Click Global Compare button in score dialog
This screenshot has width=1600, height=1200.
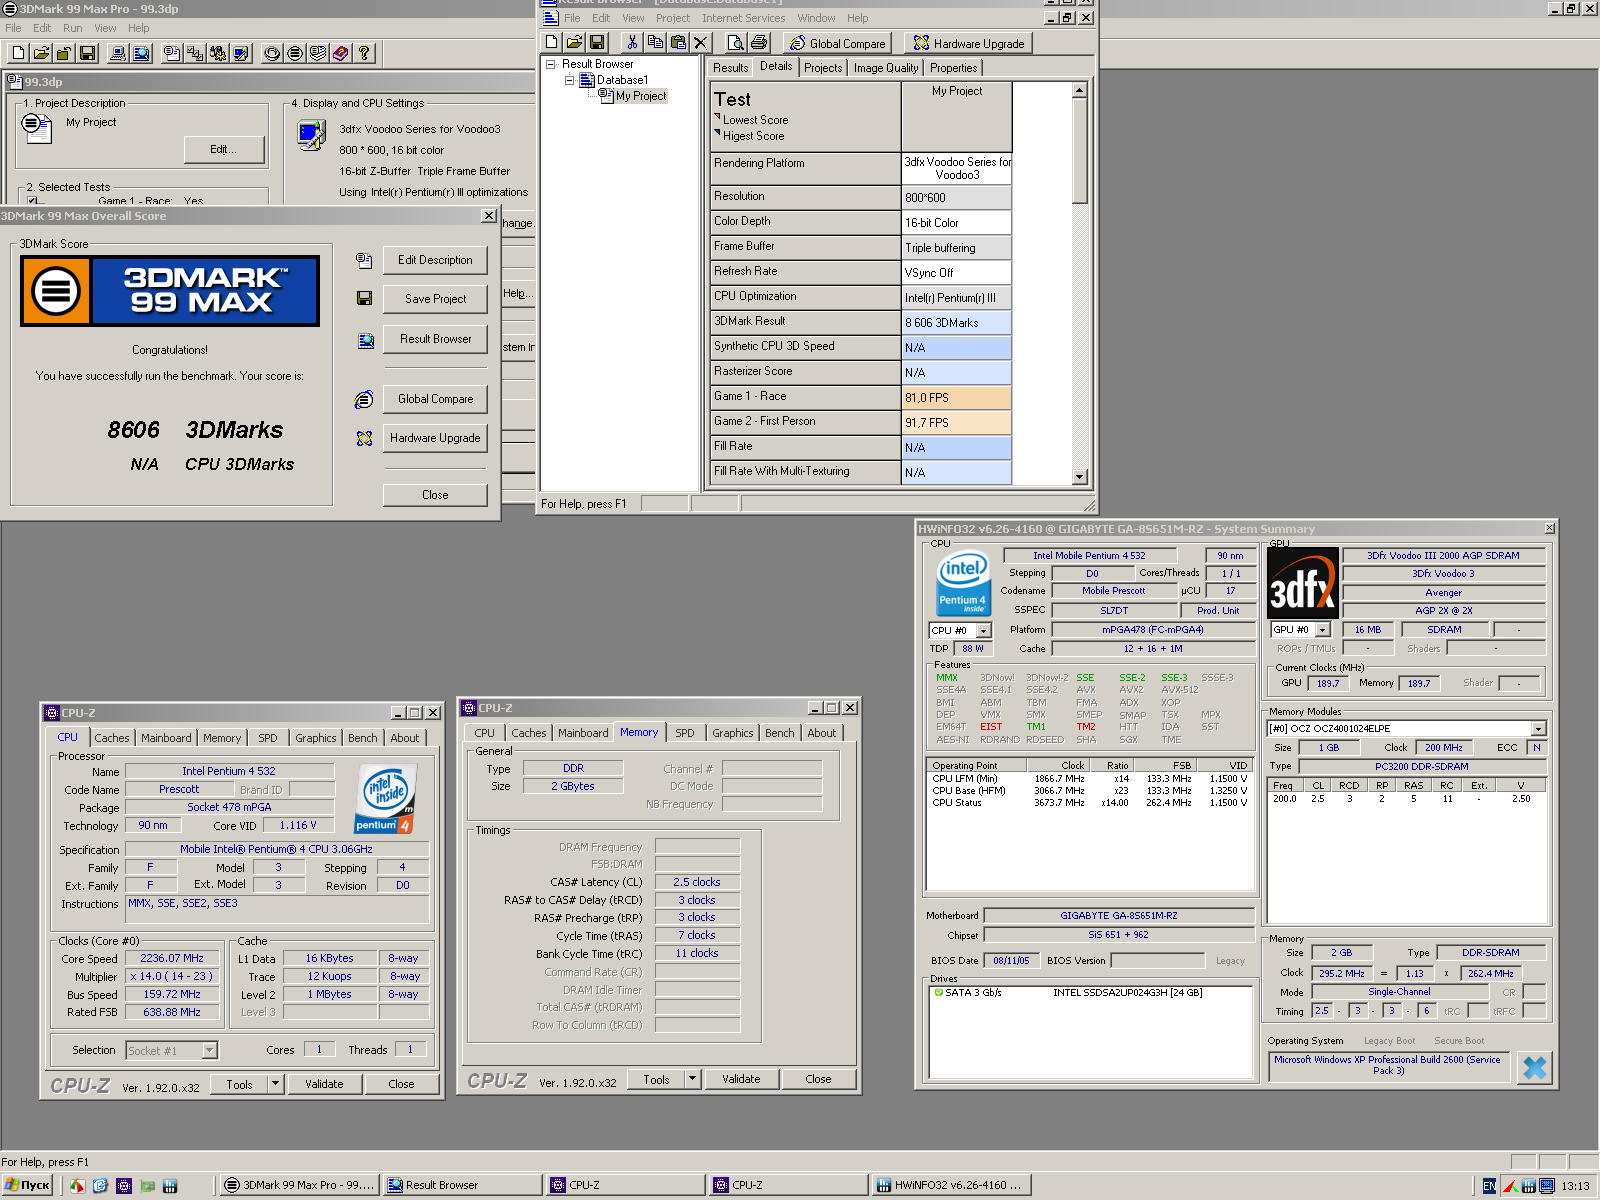click(x=435, y=399)
